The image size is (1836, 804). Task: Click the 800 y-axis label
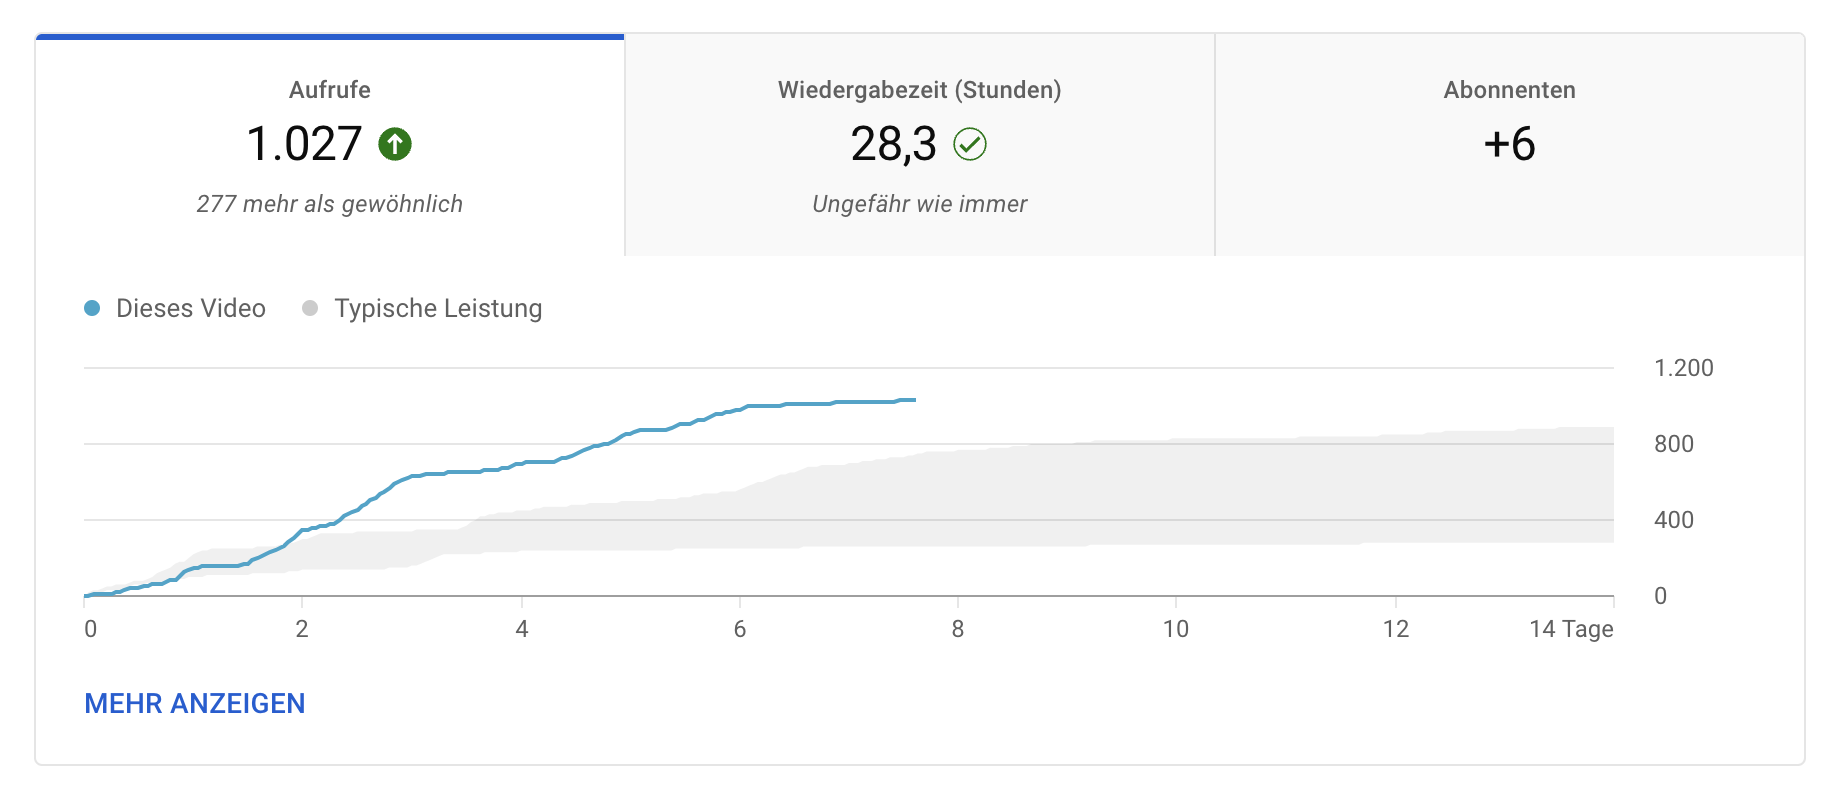click(1673, 444)
